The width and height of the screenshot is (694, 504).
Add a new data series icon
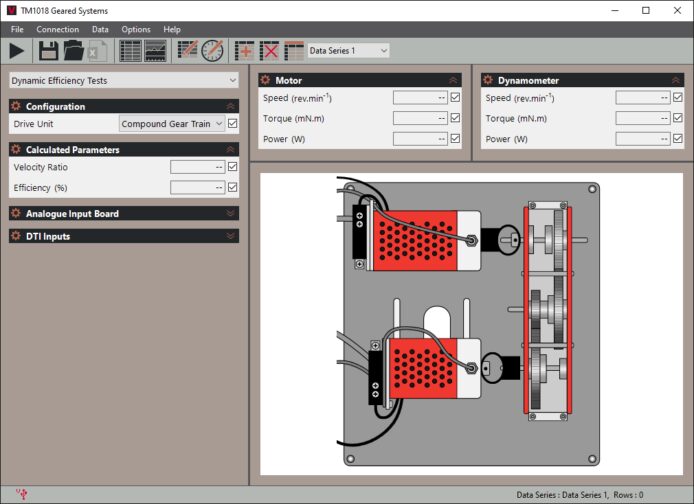(244, 51)
